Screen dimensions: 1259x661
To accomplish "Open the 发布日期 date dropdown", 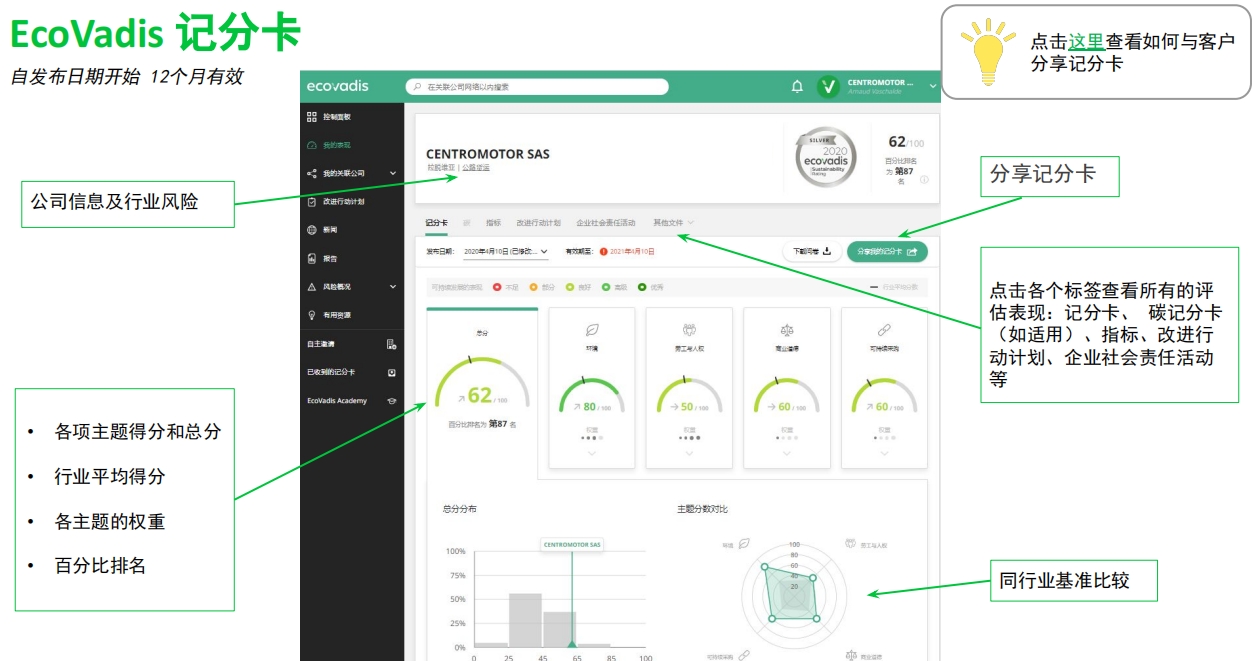I will [x=506, y=251].
